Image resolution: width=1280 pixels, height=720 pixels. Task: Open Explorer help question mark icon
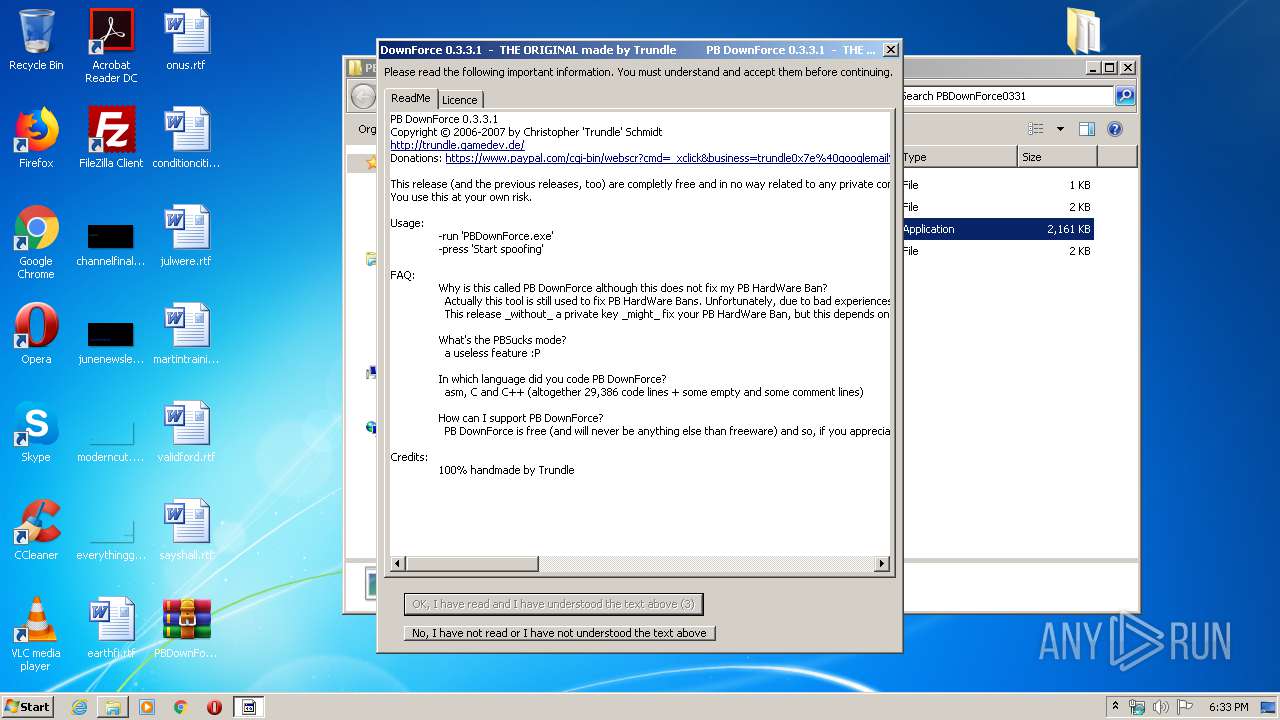1115,129
